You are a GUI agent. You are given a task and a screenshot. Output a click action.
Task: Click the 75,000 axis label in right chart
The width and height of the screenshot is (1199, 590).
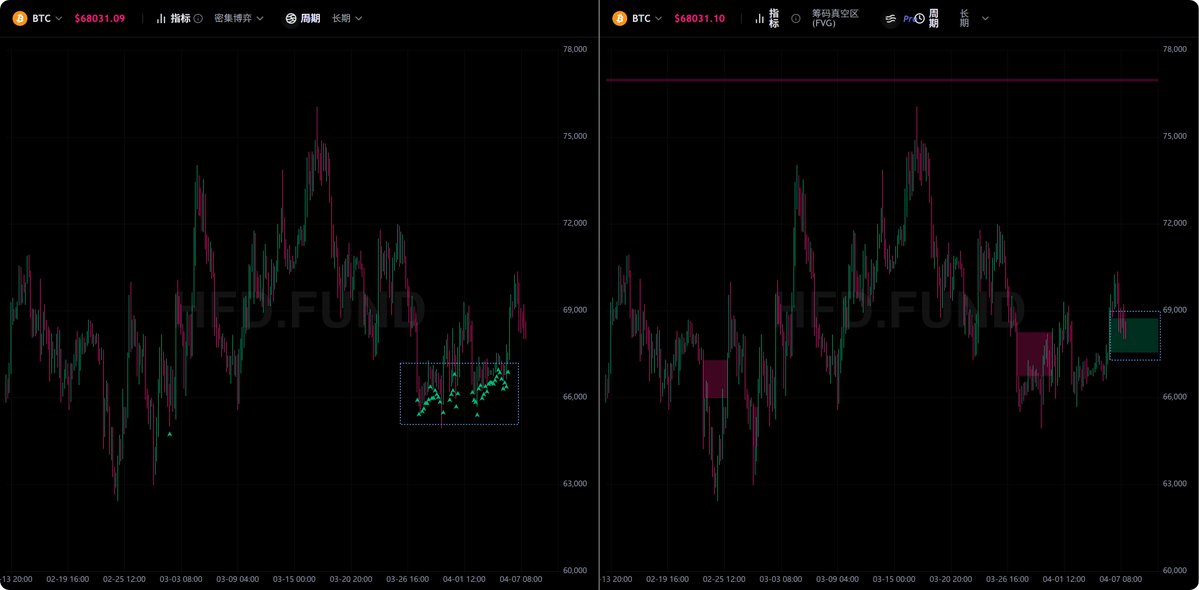1174,136
